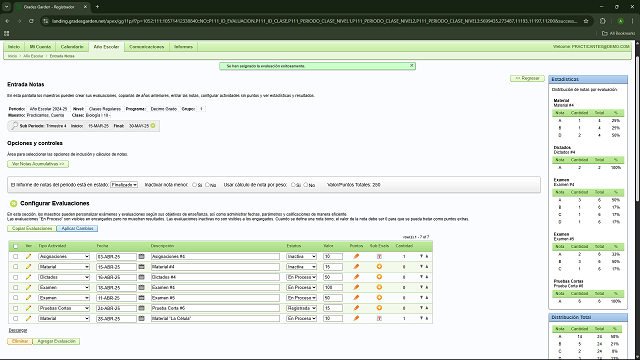
Task: Toggle select-all checkbox in table header
Action: tap(16, 246)
